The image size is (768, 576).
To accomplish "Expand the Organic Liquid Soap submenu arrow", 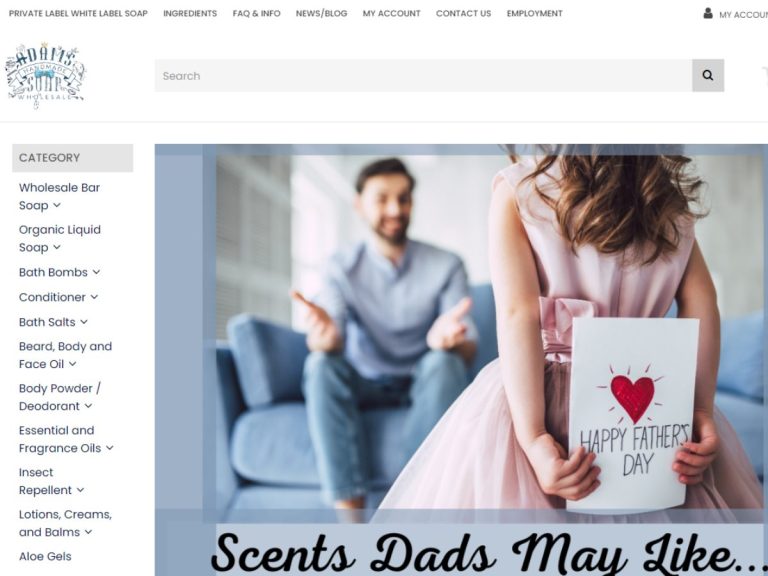I will (57, 247).
